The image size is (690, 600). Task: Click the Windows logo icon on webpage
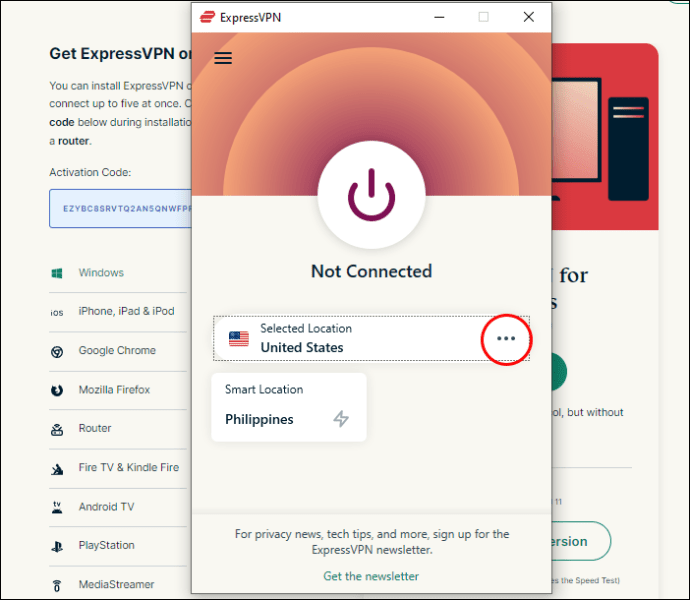pos(57,273)
